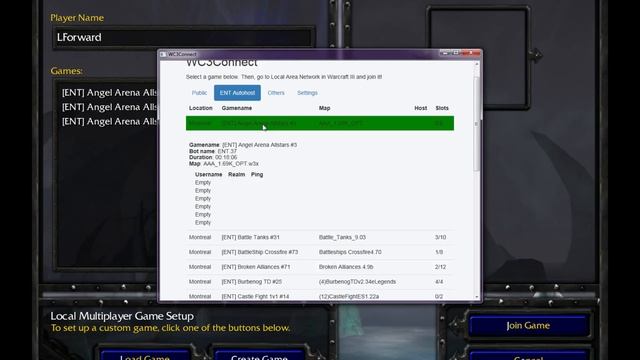Click the Broken Alliances 4.9b map name
640x360 pixels.
click(346, 267)
